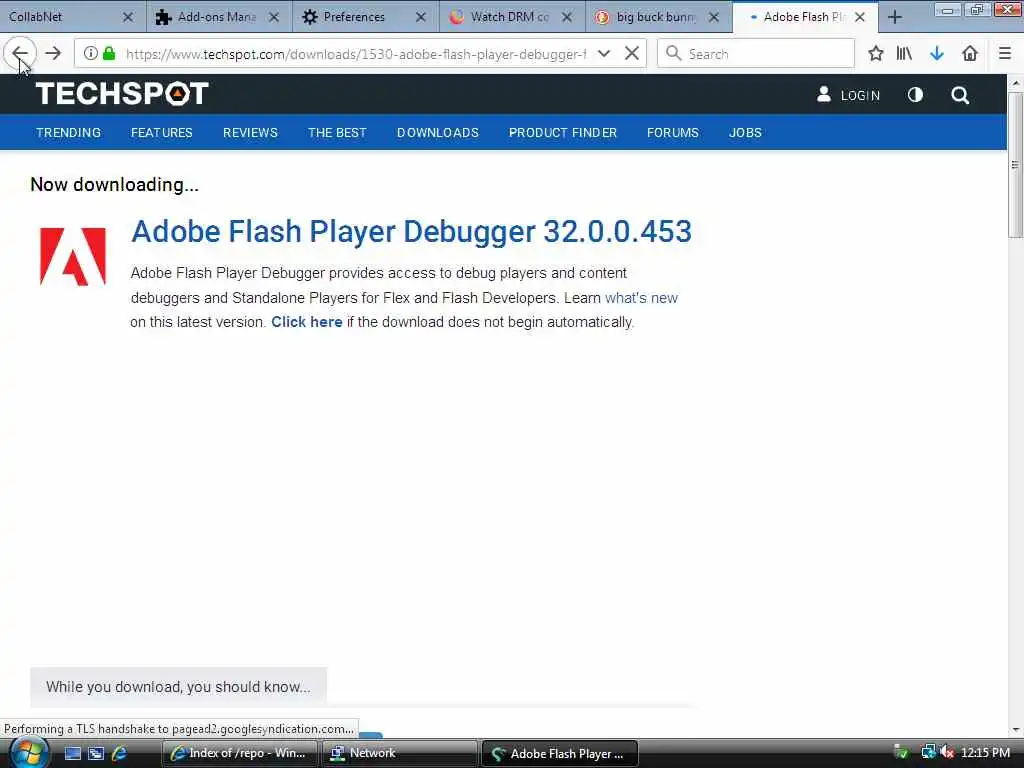Screen dimensions: 1024x768
Task: Go to the Firefox home page icon
Action: 970,54
